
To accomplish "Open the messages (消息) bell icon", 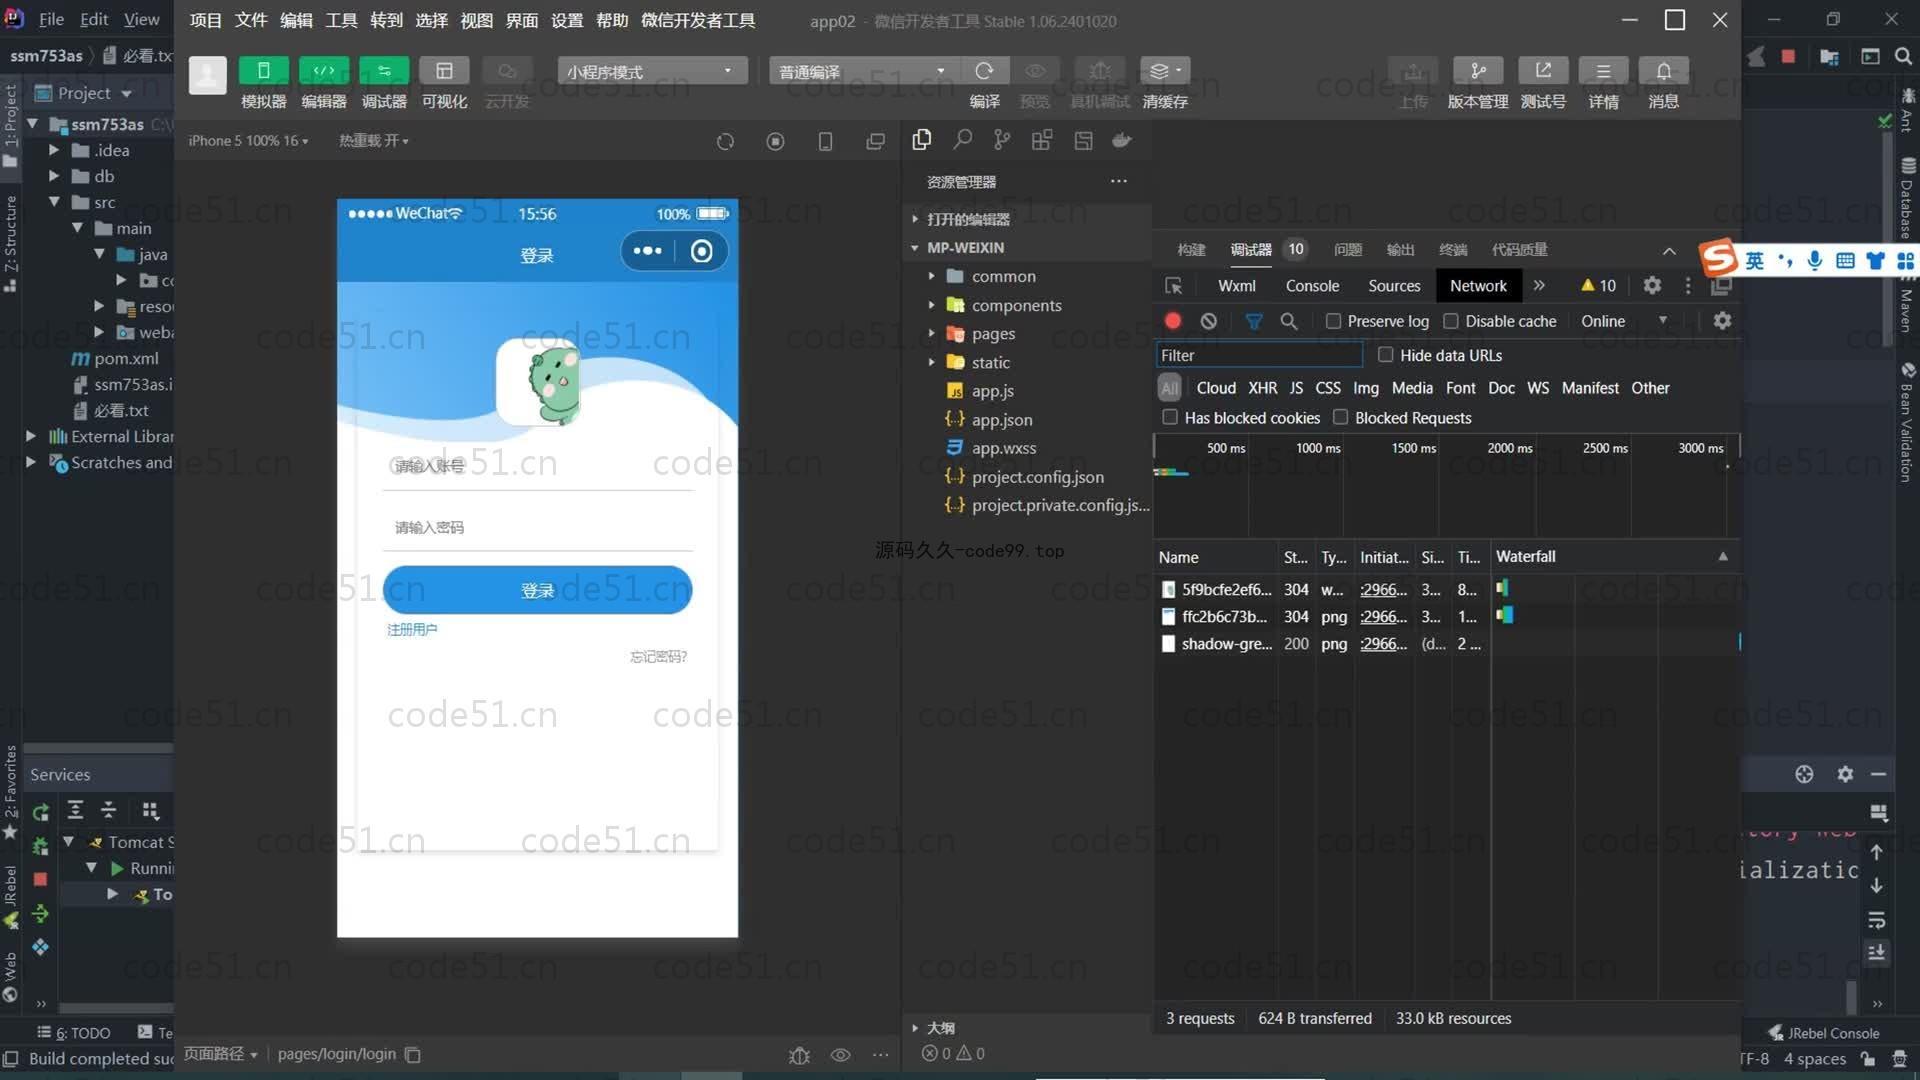I will [x=1663, y=71].
